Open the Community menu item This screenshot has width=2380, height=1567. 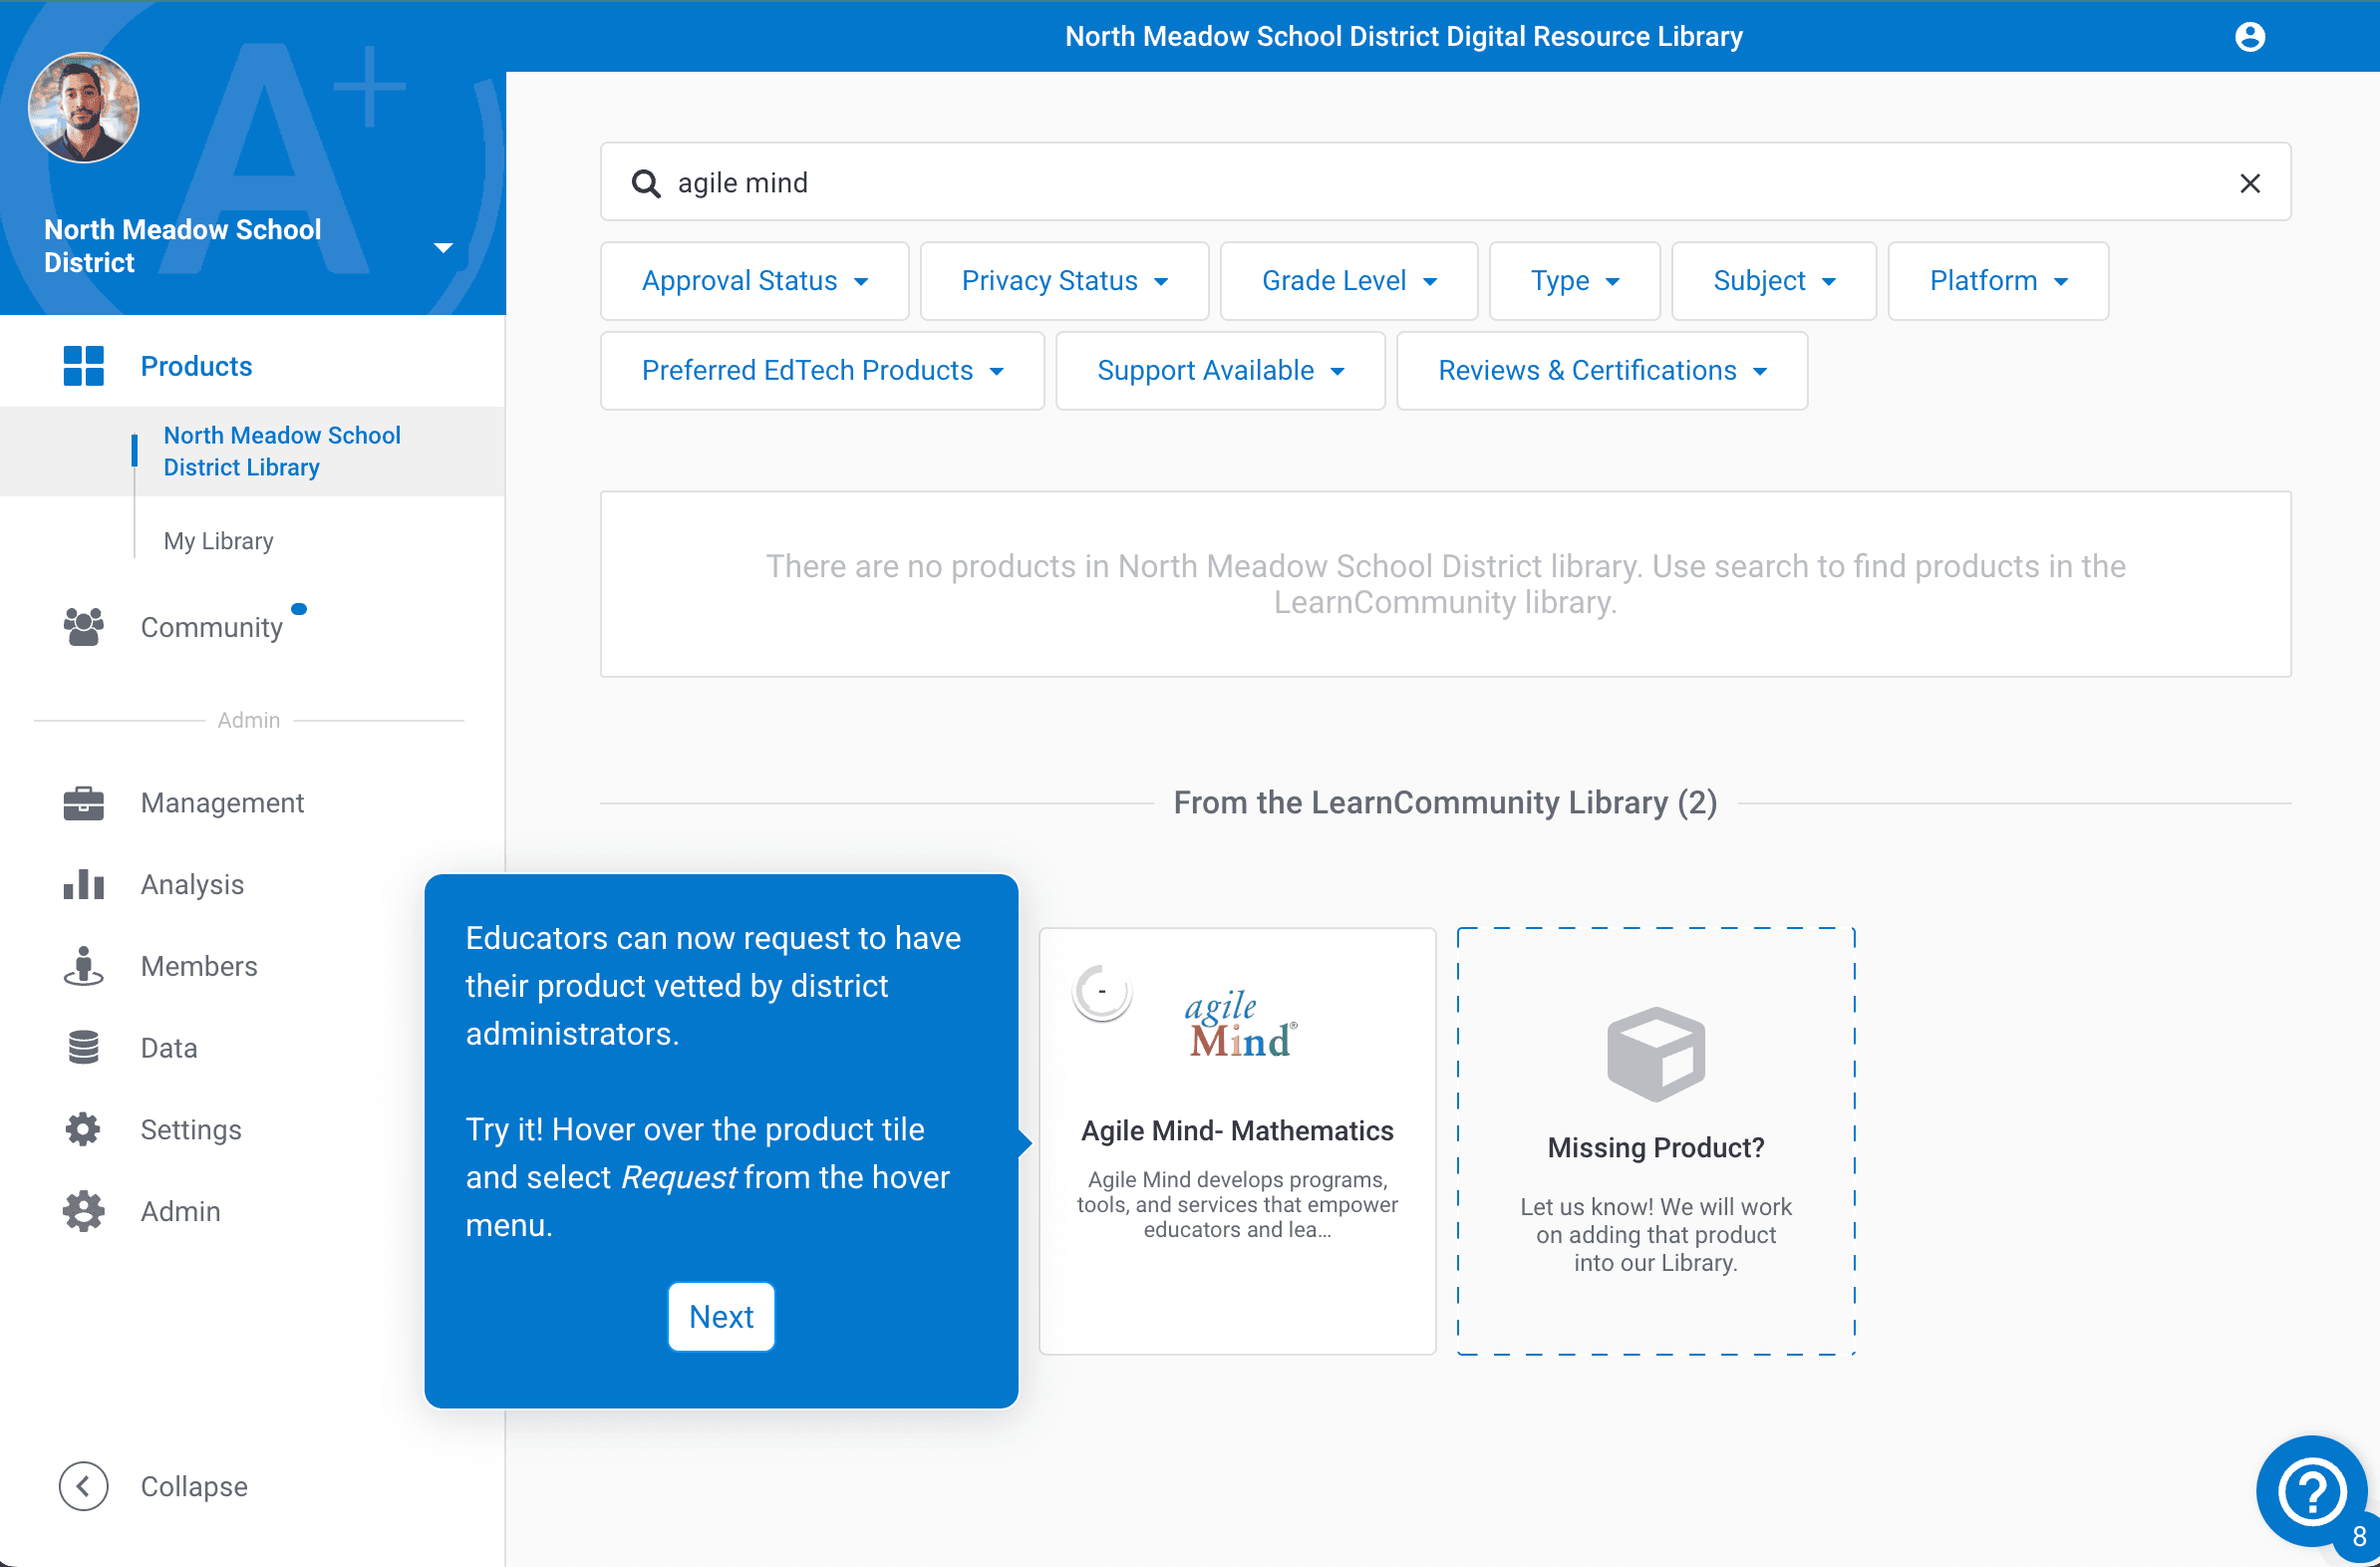(x=212, y=627)
